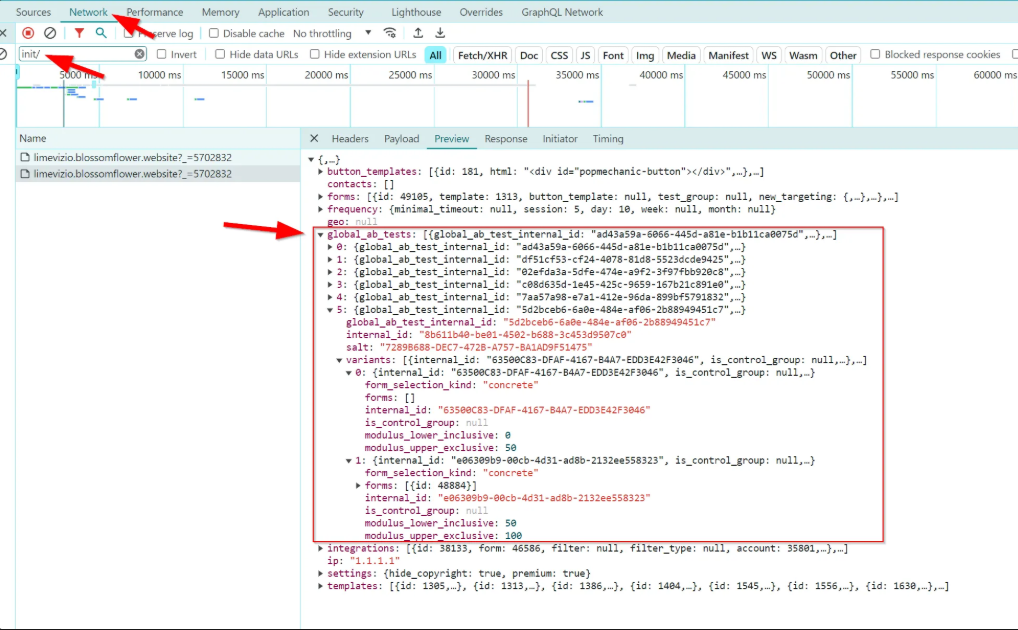Screen dimensions: 1018x630
Task: Expand forms [{id: 48884}] node
Action: pos(358,486)
